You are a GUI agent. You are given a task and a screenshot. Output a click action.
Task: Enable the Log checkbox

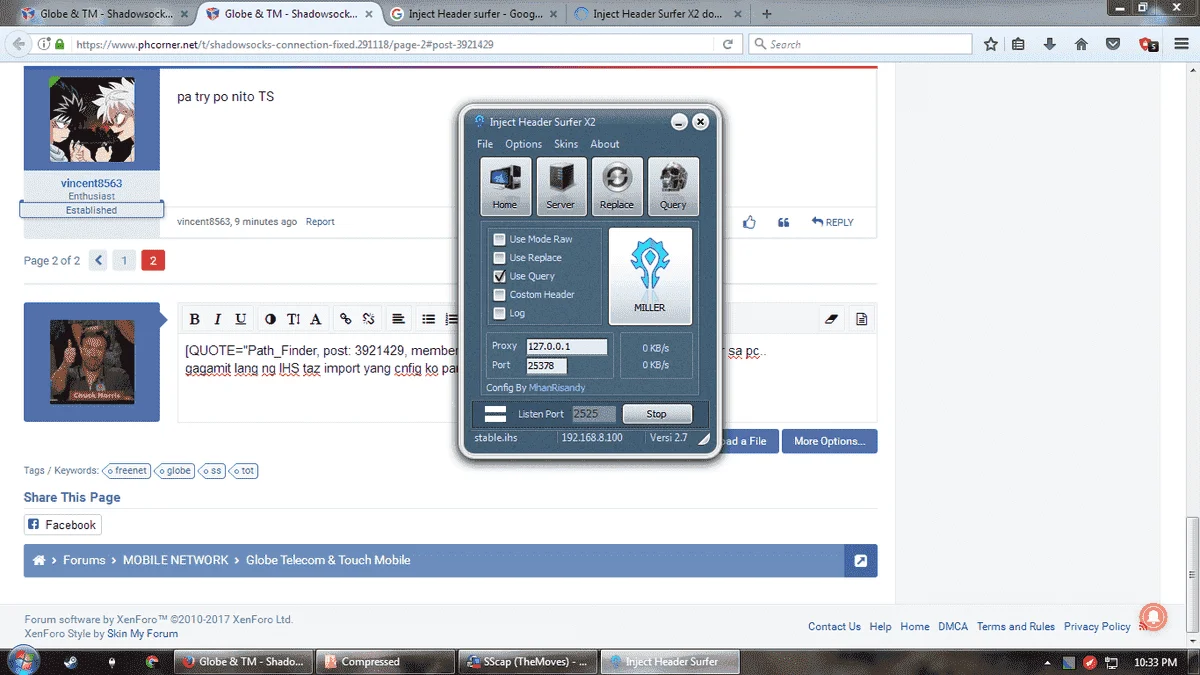coord(500,313)
